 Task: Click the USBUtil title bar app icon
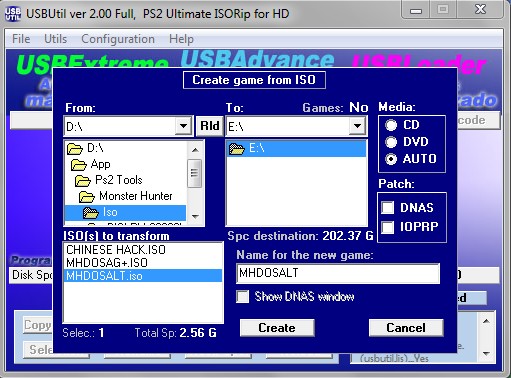click(13, 13)
